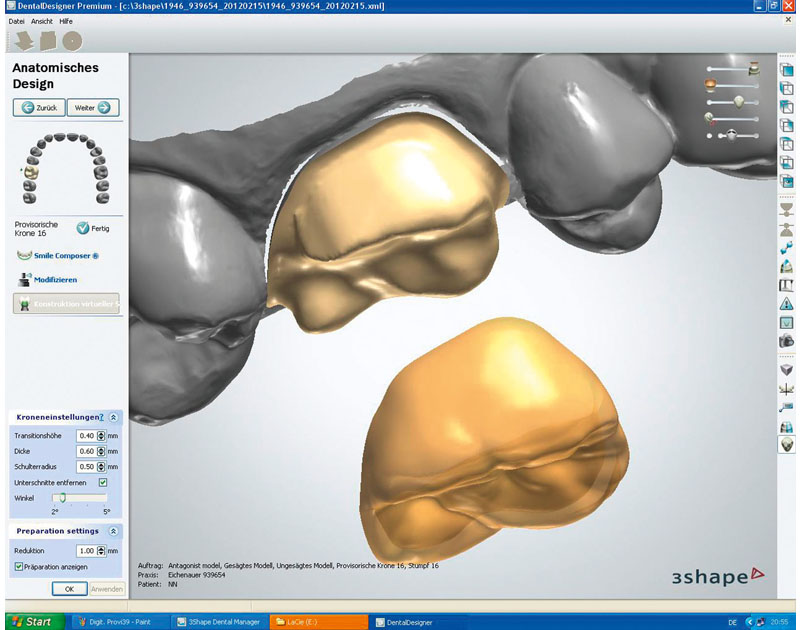Proceed with the Weiter button
This screenshot has width=800, height=630.
(93, 108)
